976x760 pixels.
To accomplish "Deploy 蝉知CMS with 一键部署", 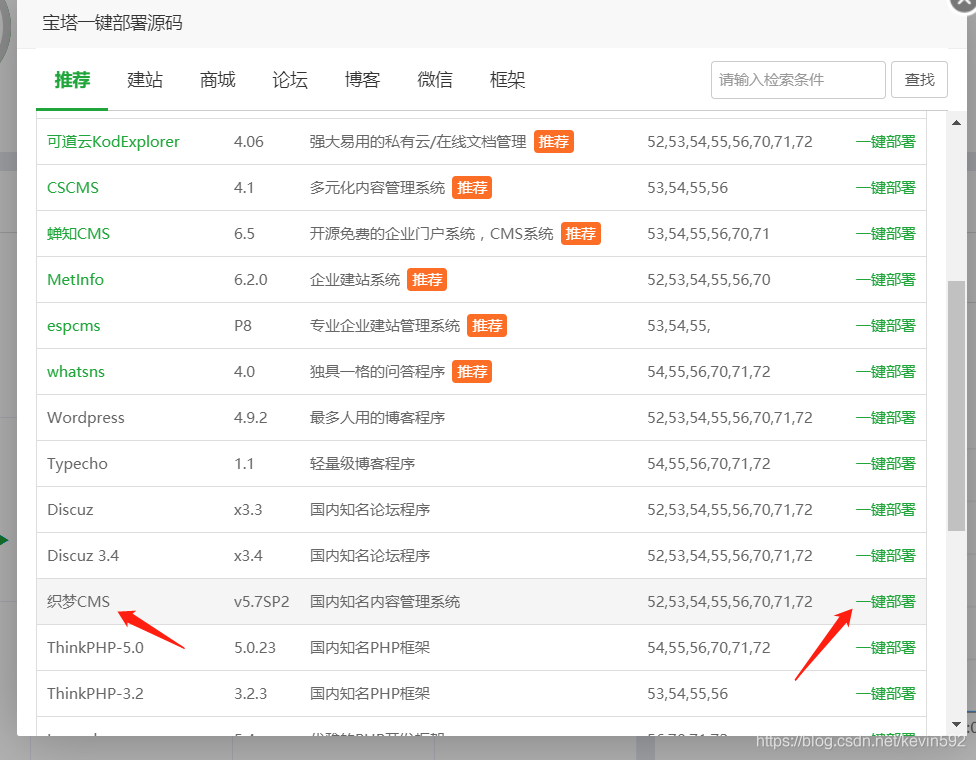I will click(886, 234).
